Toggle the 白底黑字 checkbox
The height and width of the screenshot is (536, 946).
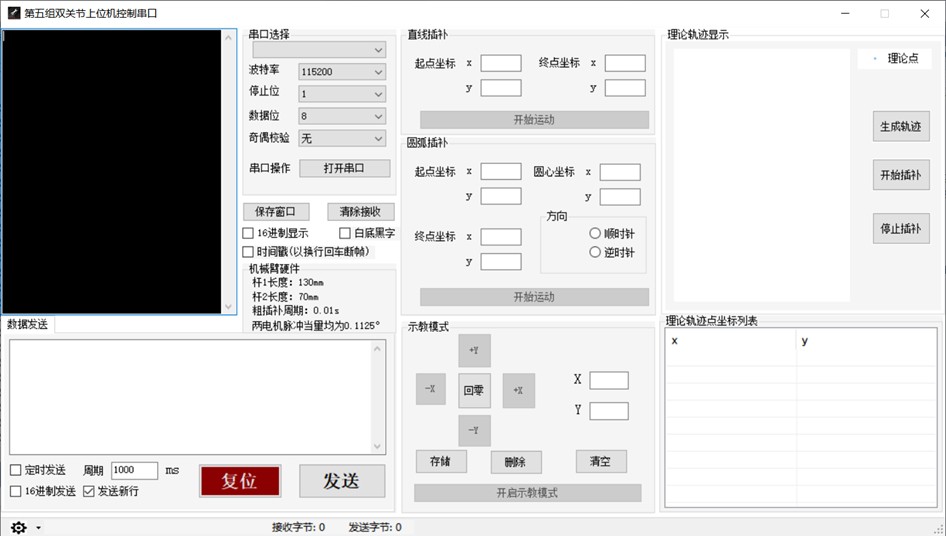(x=345, y=233)
